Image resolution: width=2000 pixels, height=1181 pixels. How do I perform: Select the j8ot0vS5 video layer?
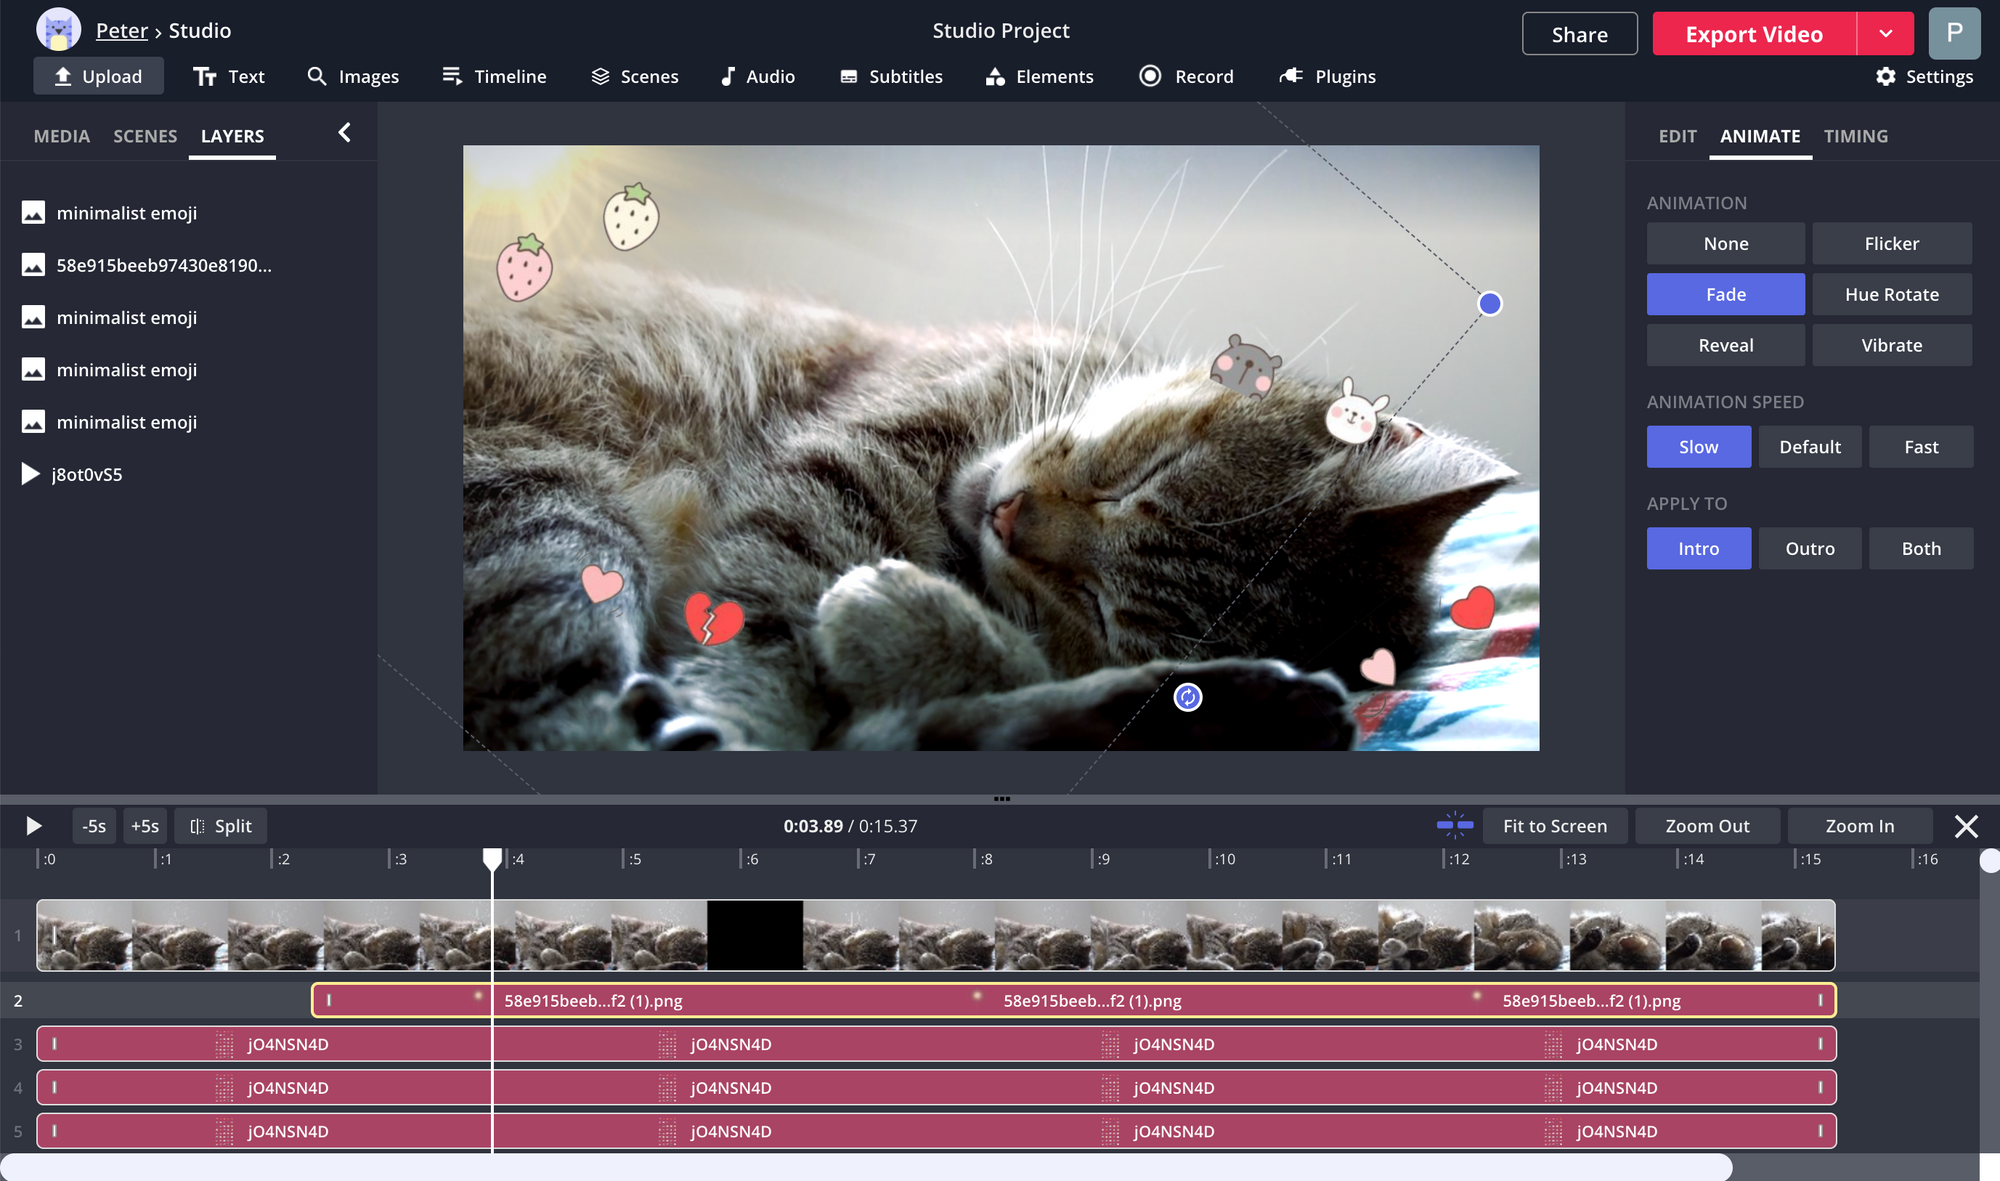click(x=86, y=474)
